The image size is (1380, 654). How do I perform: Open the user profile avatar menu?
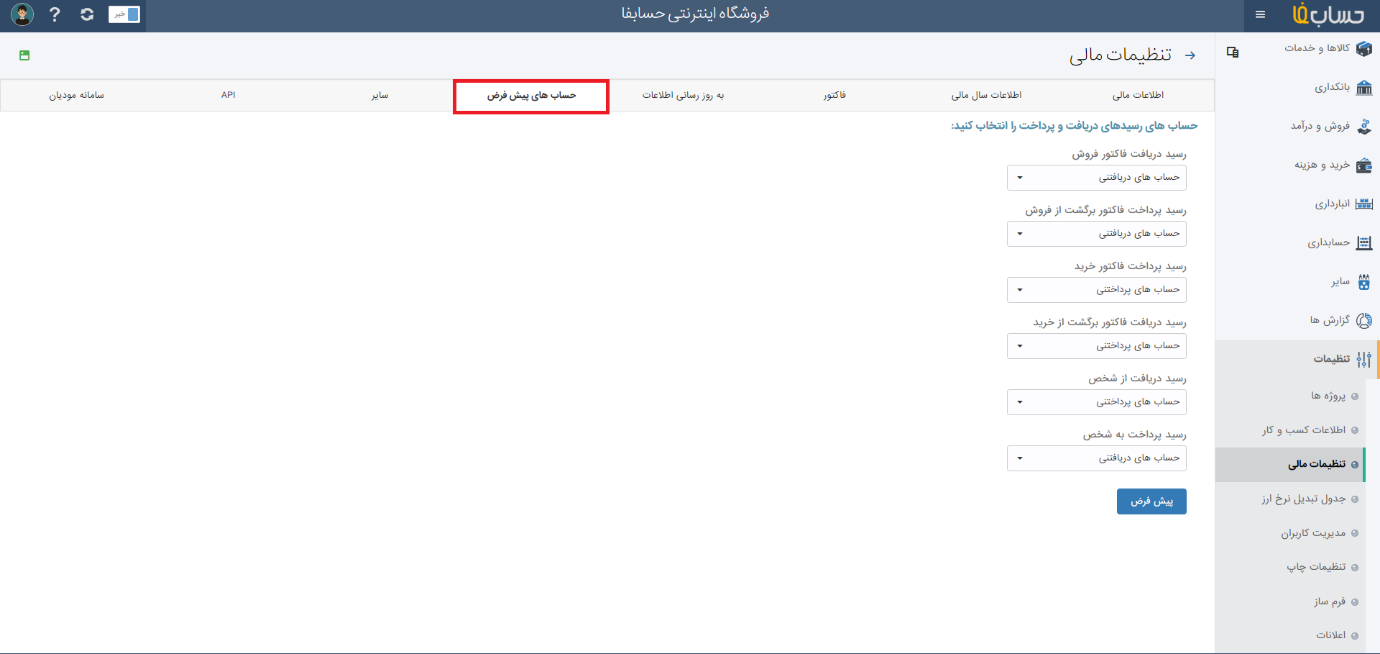click(x=22, y=15)
